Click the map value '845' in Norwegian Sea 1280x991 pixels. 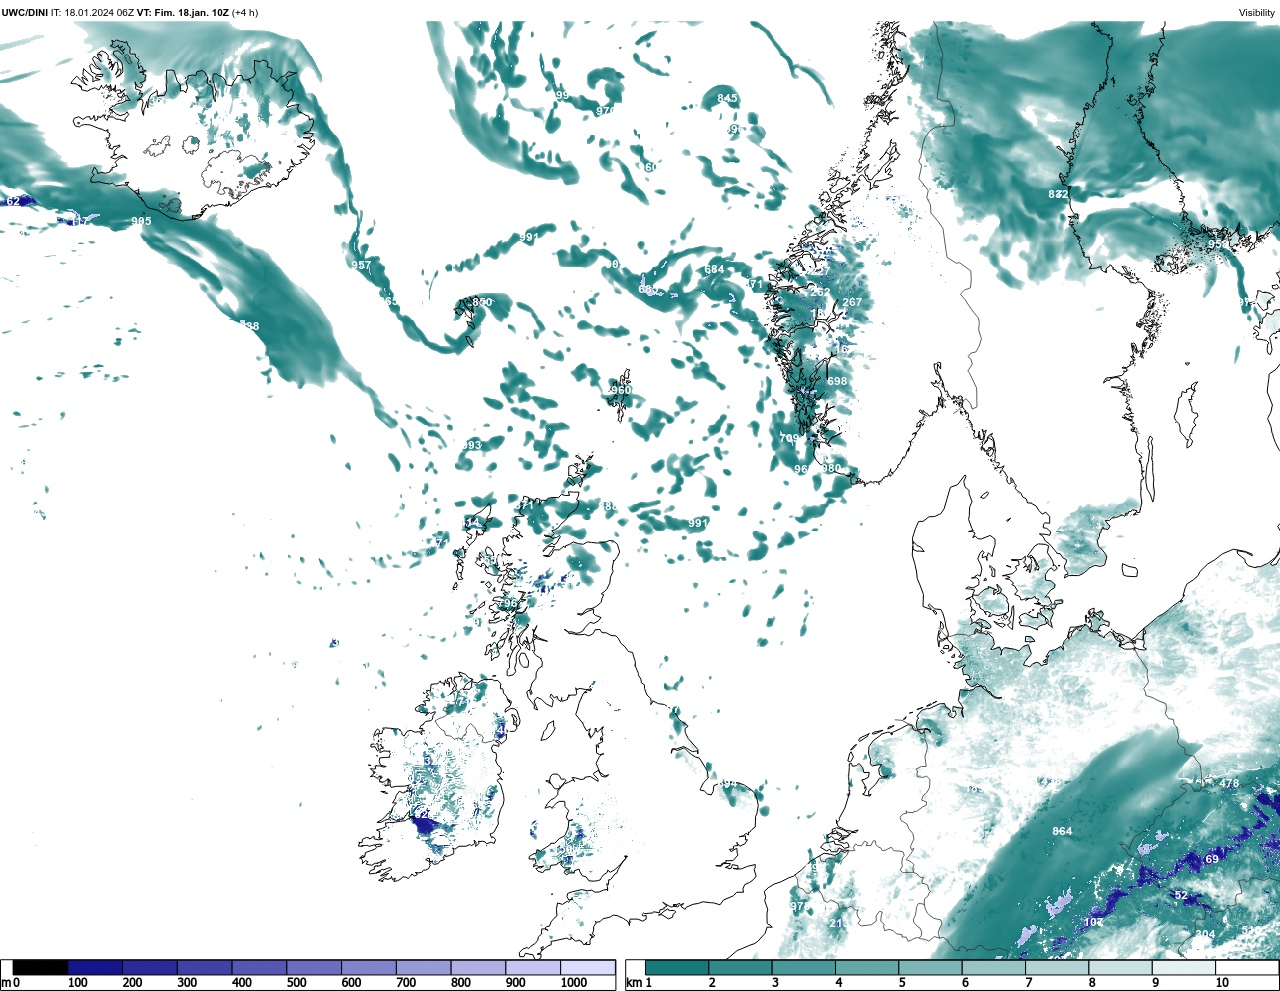coord(727,98)
